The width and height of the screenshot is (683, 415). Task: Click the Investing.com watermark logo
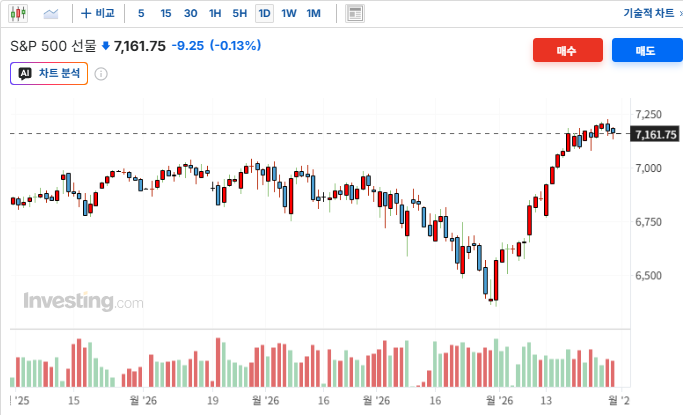[x=83, y=301]
